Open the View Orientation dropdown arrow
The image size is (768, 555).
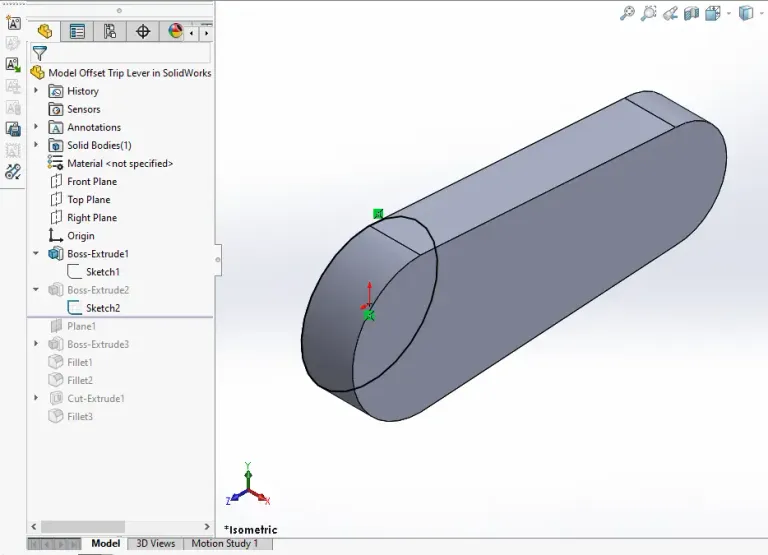[728, 13]
